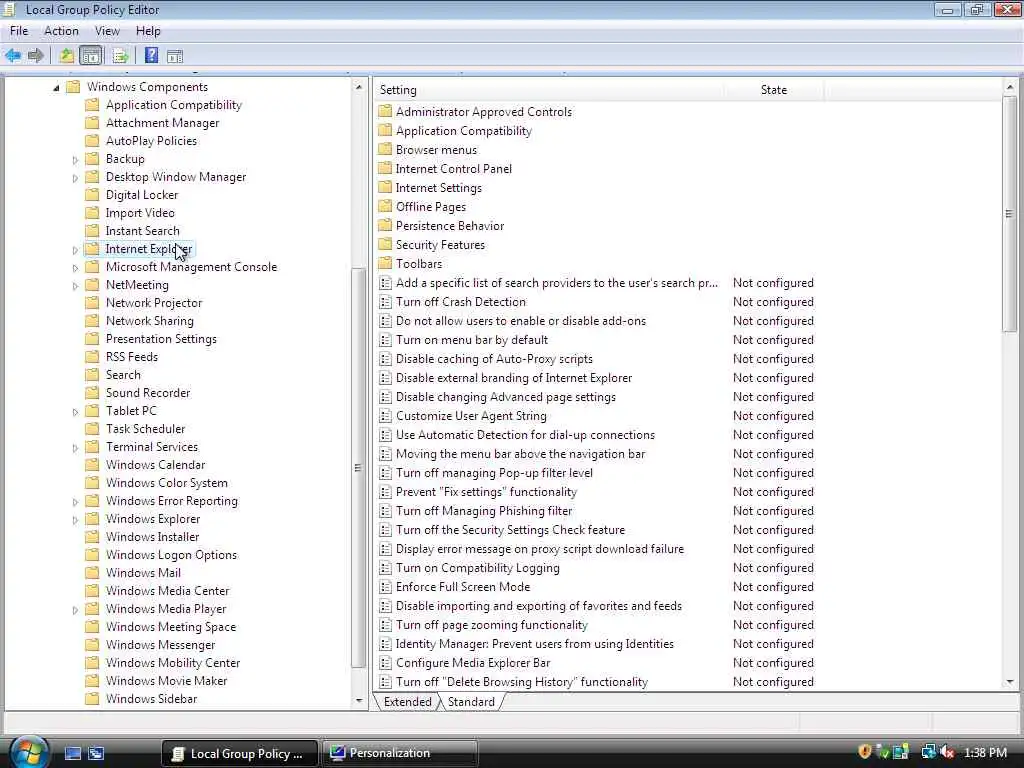Open the File menu
This screenshot has width=1024, height=768.
[19, 31]
